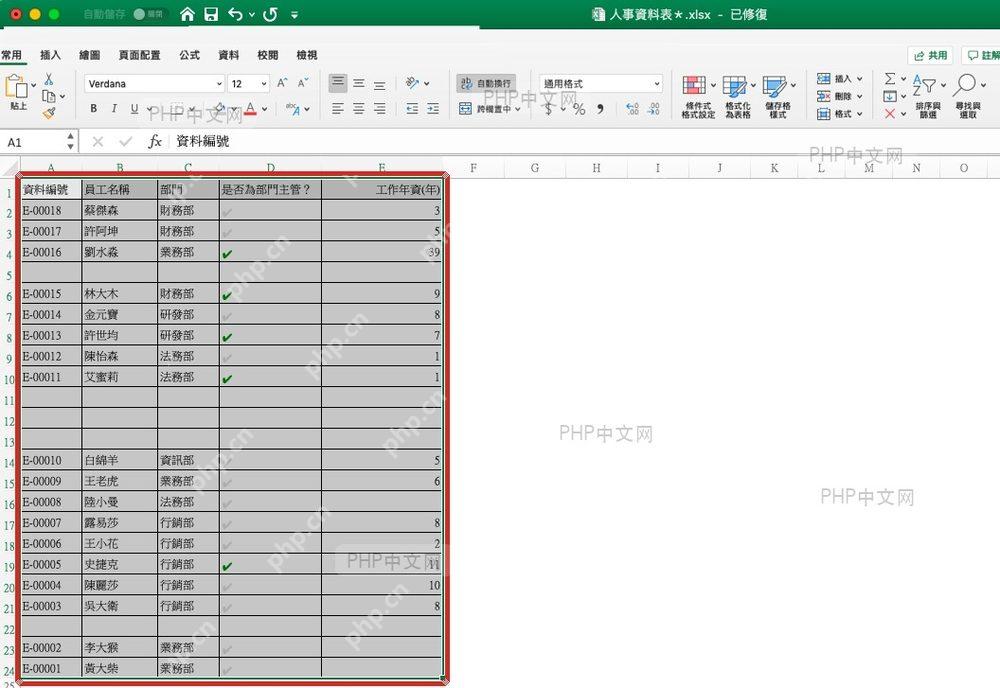Viewport: 1000px width, 688px height.
Task: Increase the font size
Action: 283,83
